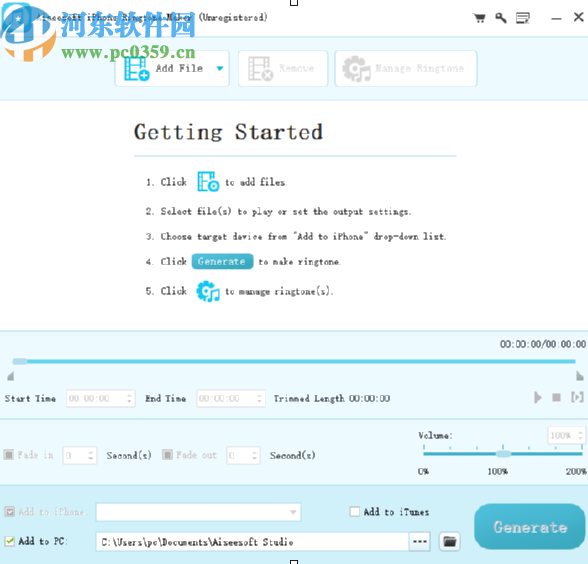Image resolution: width=588 pixels, height=564 pixels.
Task: Open the menu icon in title bar
Action: (522, 18)
